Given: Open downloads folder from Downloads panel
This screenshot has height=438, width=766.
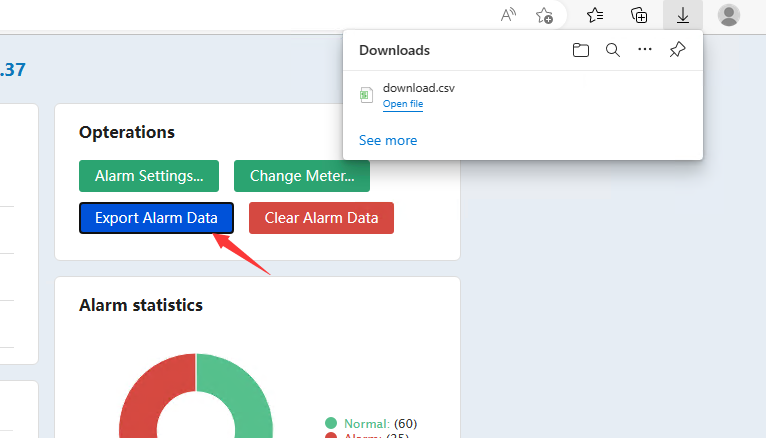Looking at the screenshot, I should pos(581,50).
